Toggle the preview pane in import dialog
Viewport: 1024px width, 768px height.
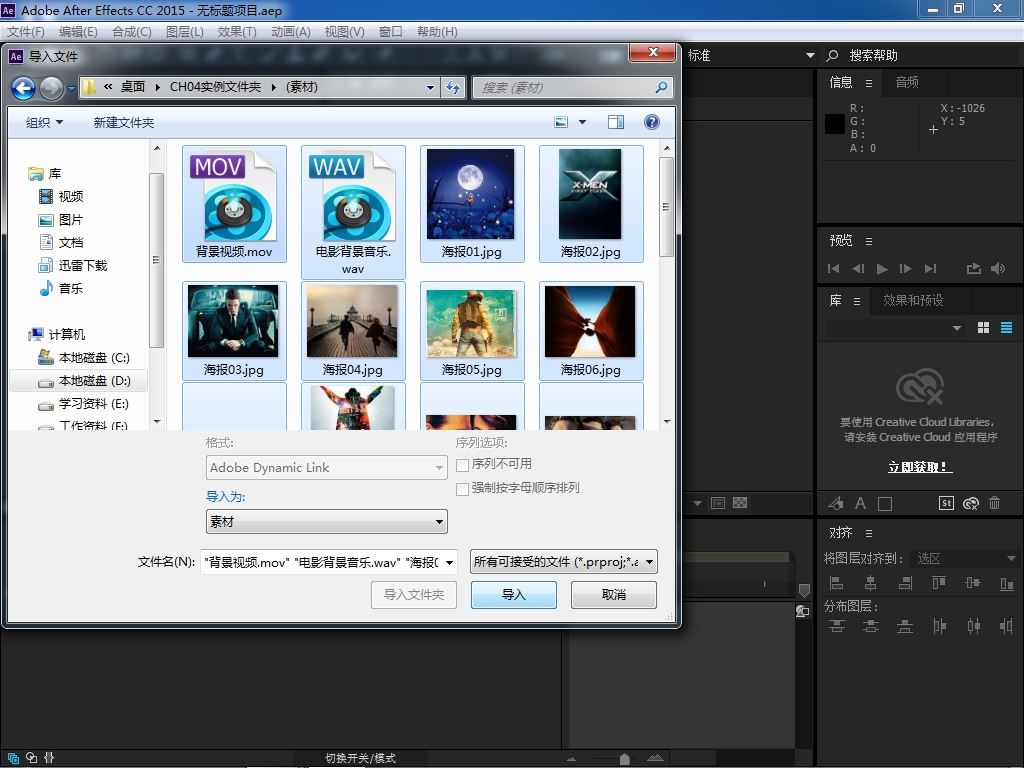(615, 122)
